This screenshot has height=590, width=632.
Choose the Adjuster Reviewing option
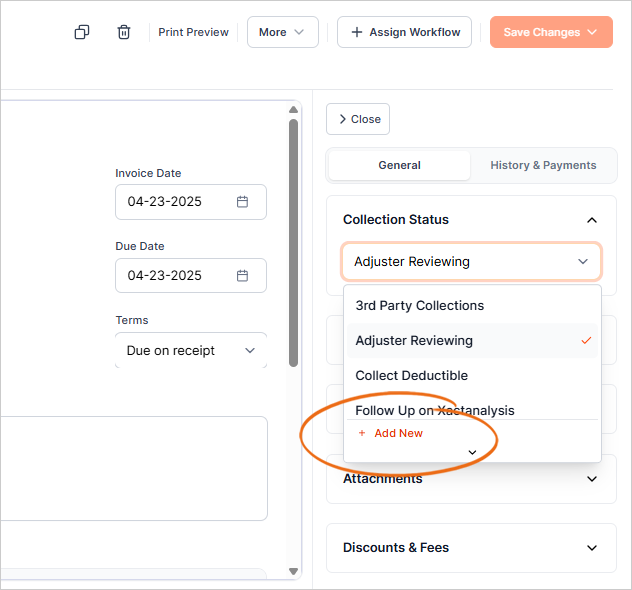(x=414, y=340)
